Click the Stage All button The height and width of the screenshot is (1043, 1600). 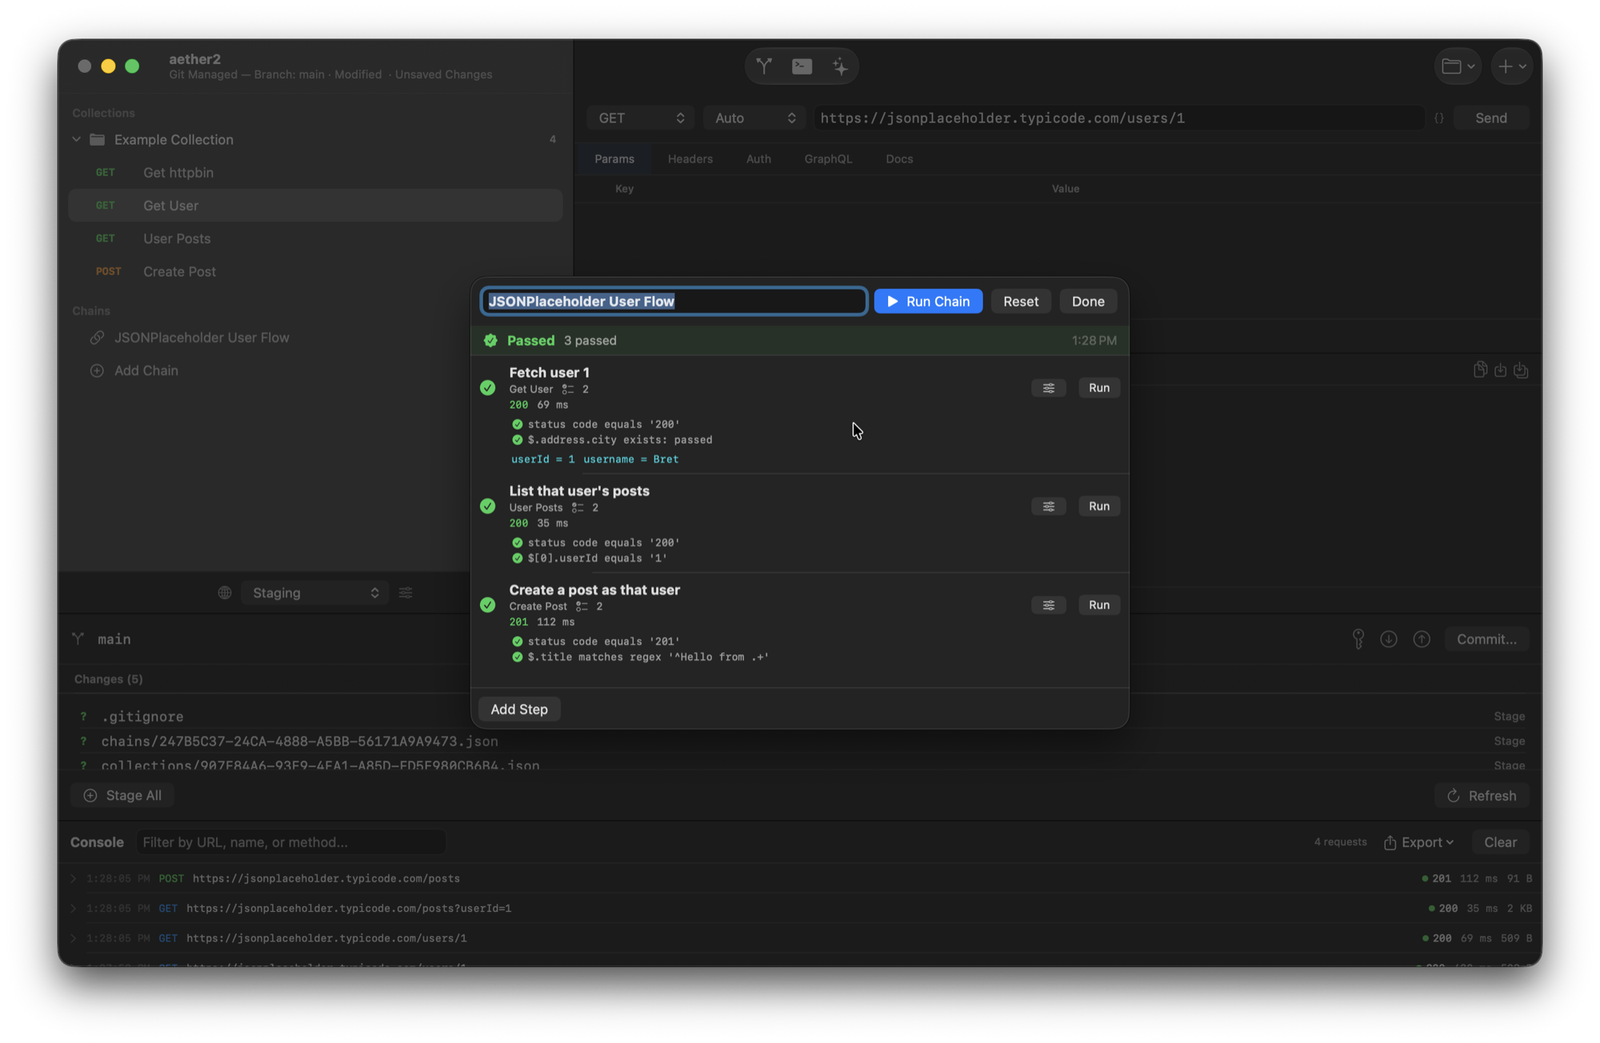(122, 796)
